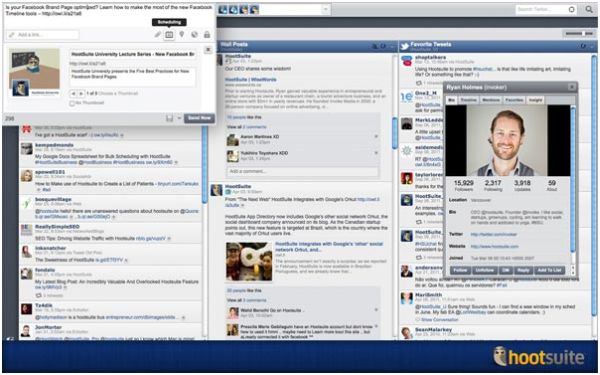Select fourth profile avatar in profile picker
The image size is (600, 375).
[x=254, y=10]
